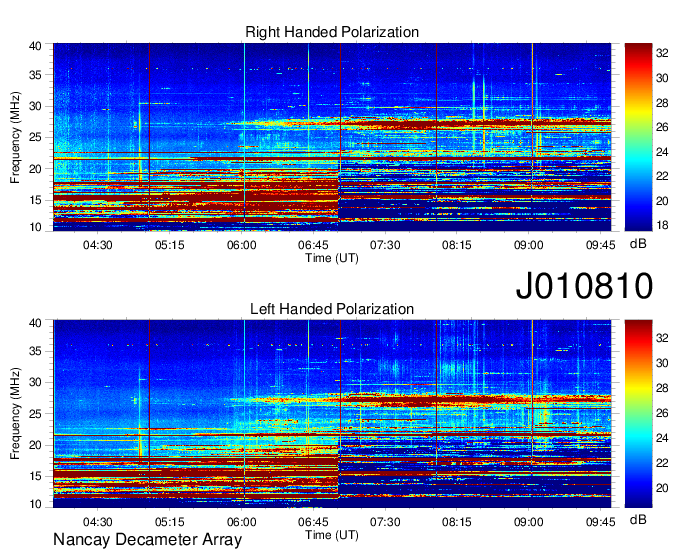Viewport: 680px width, 552px height.
Task: Click 05:15 time tick under Left Handed plot
Action: tap(170, 522)
